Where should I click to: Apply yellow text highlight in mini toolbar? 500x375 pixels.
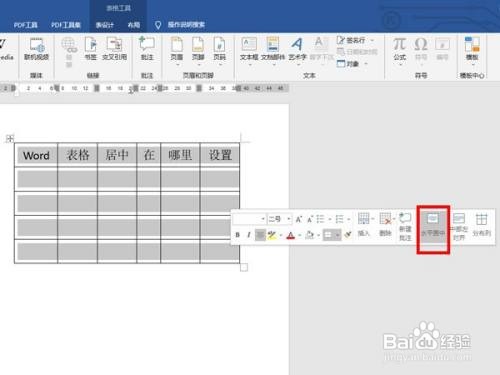pyautogui.click(x=272, y=235)
